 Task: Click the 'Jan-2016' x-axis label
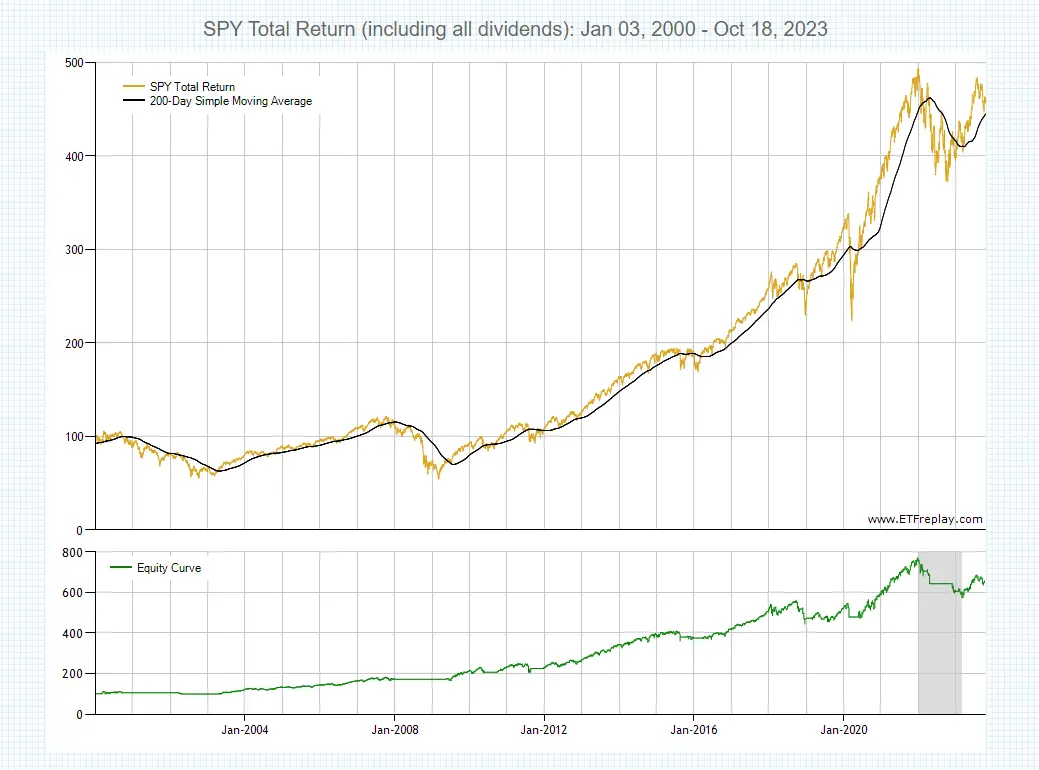[x=694, y=730]
